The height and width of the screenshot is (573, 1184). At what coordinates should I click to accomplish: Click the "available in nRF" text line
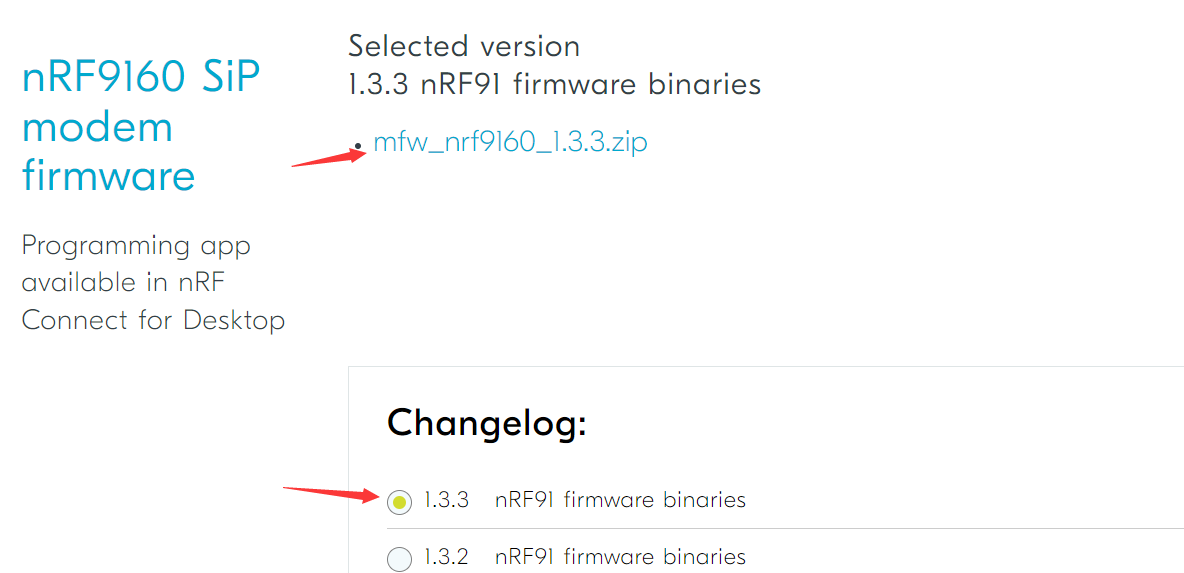(x=123, y=282)
